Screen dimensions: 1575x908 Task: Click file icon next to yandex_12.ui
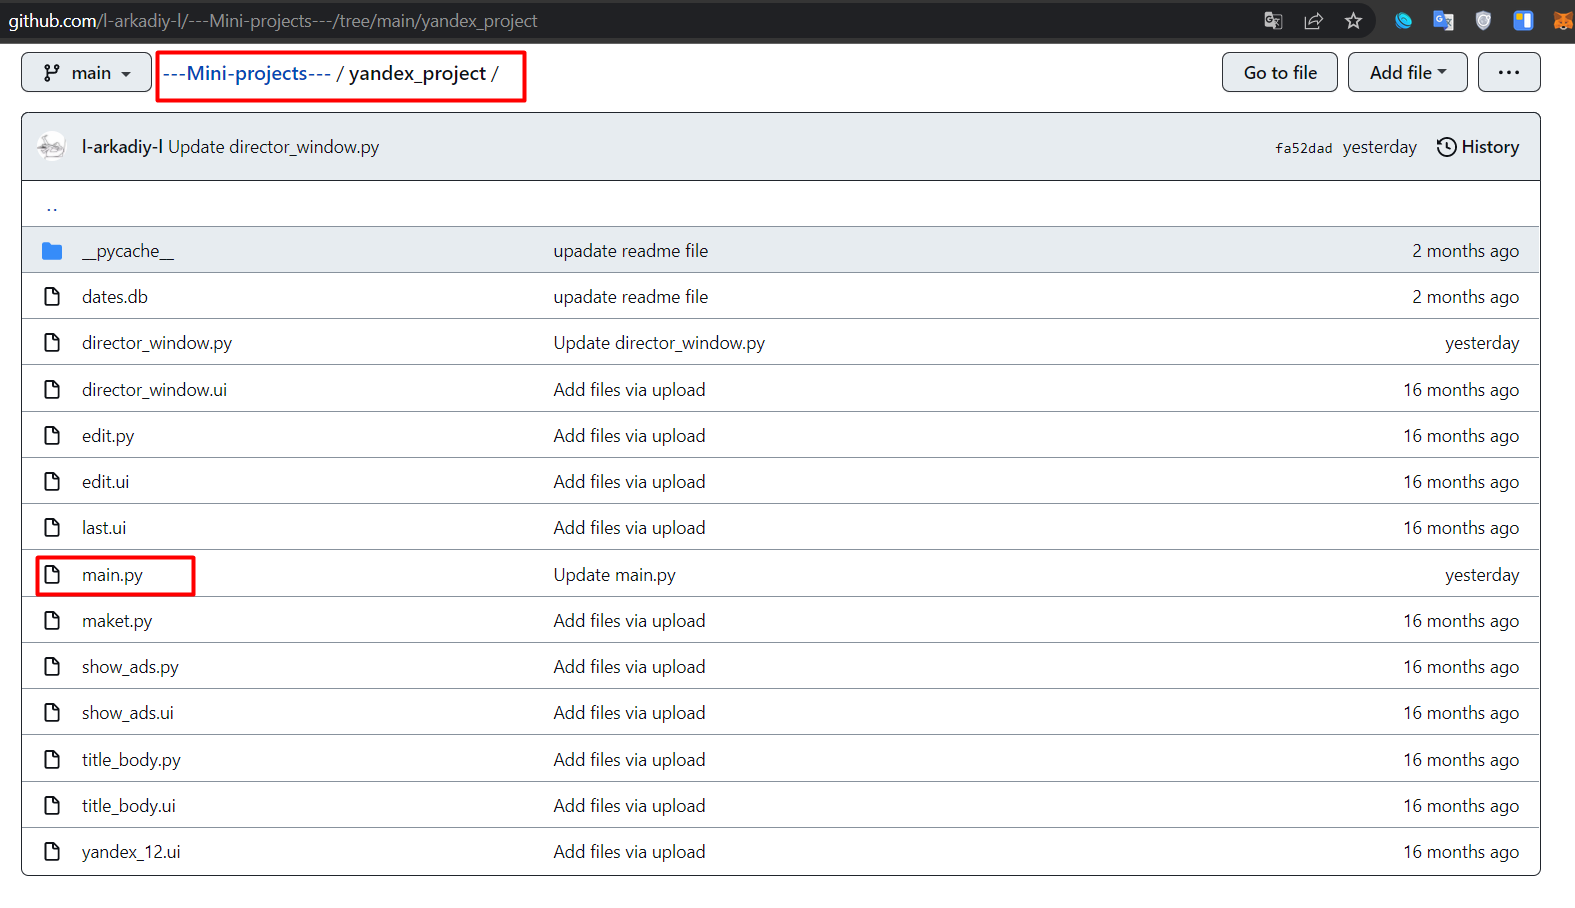(x=52, y=852)
